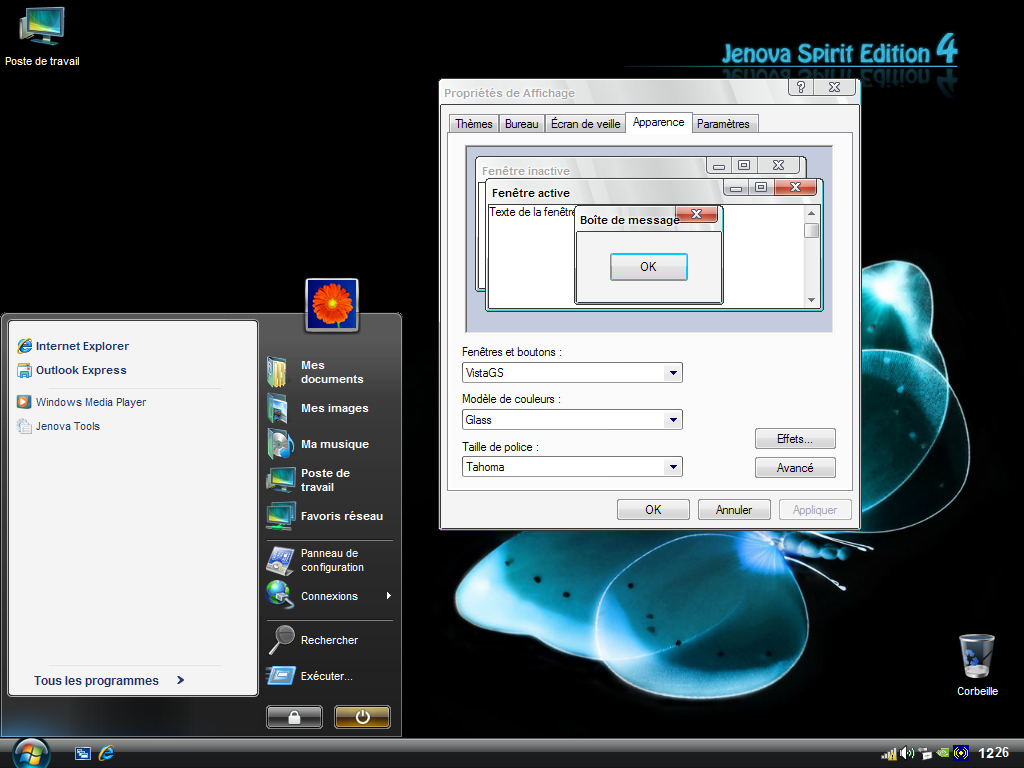The width and height of the screenshot is (1024, 768).
Task: Click the Show Desktop quick launch icon
Action: tap(82, 753)
